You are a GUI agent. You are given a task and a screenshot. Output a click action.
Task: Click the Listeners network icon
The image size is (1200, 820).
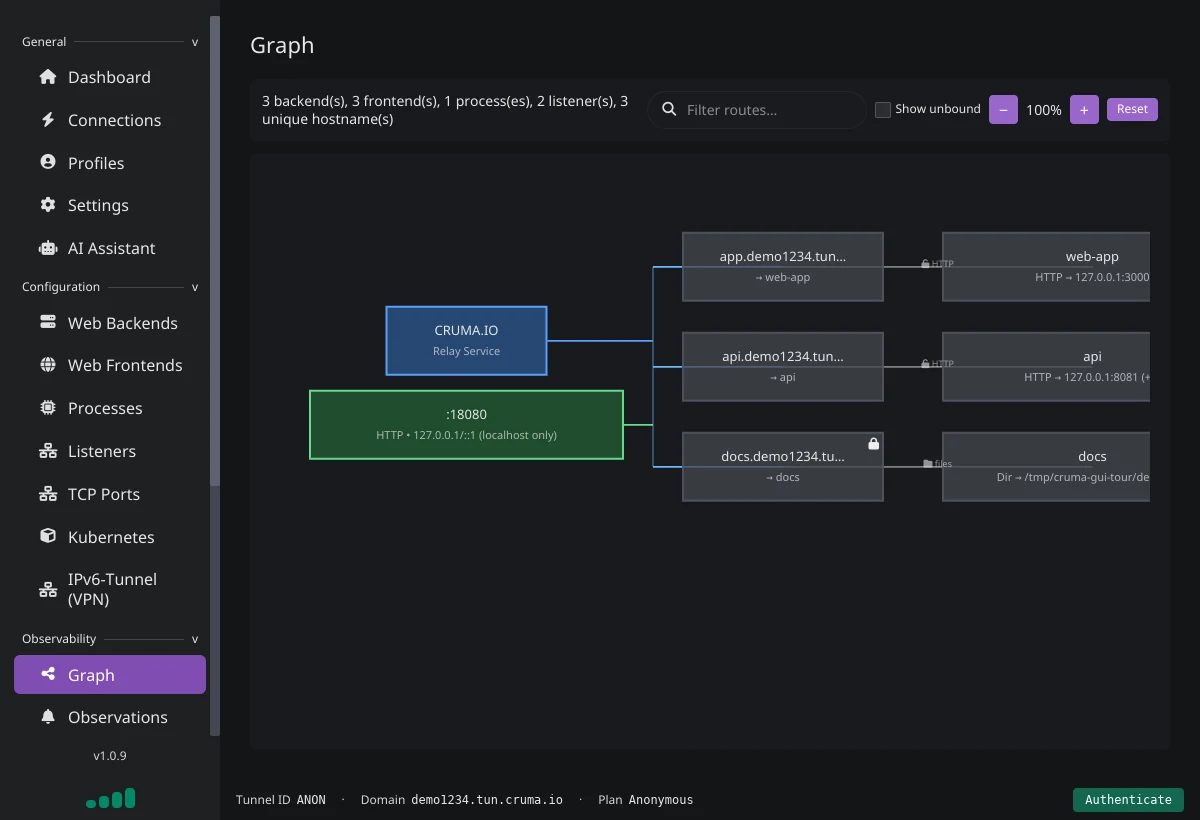pos(47,451)
